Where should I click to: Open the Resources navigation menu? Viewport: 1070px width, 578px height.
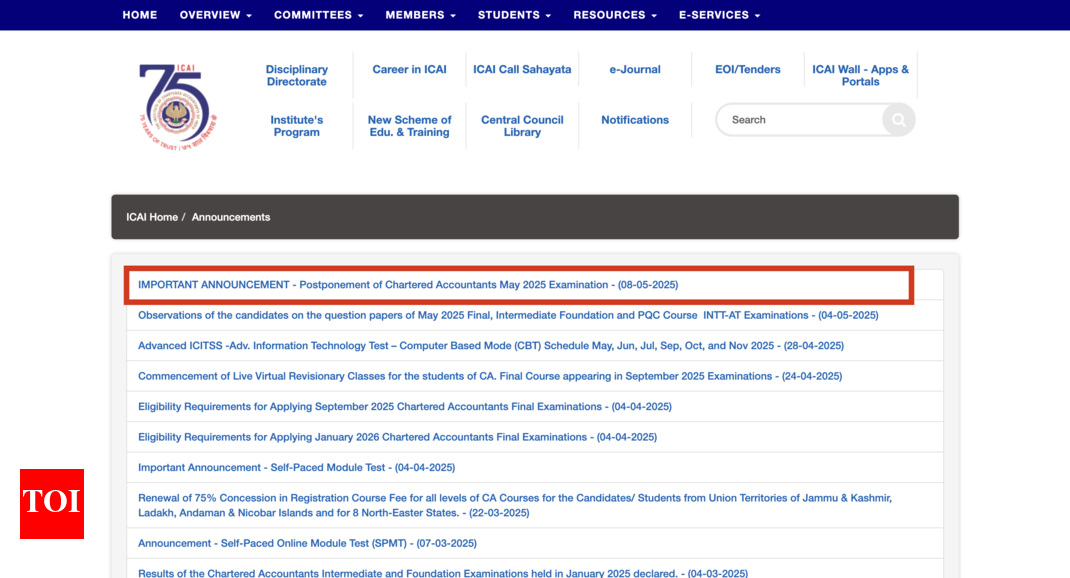click(x=614, y=15)
